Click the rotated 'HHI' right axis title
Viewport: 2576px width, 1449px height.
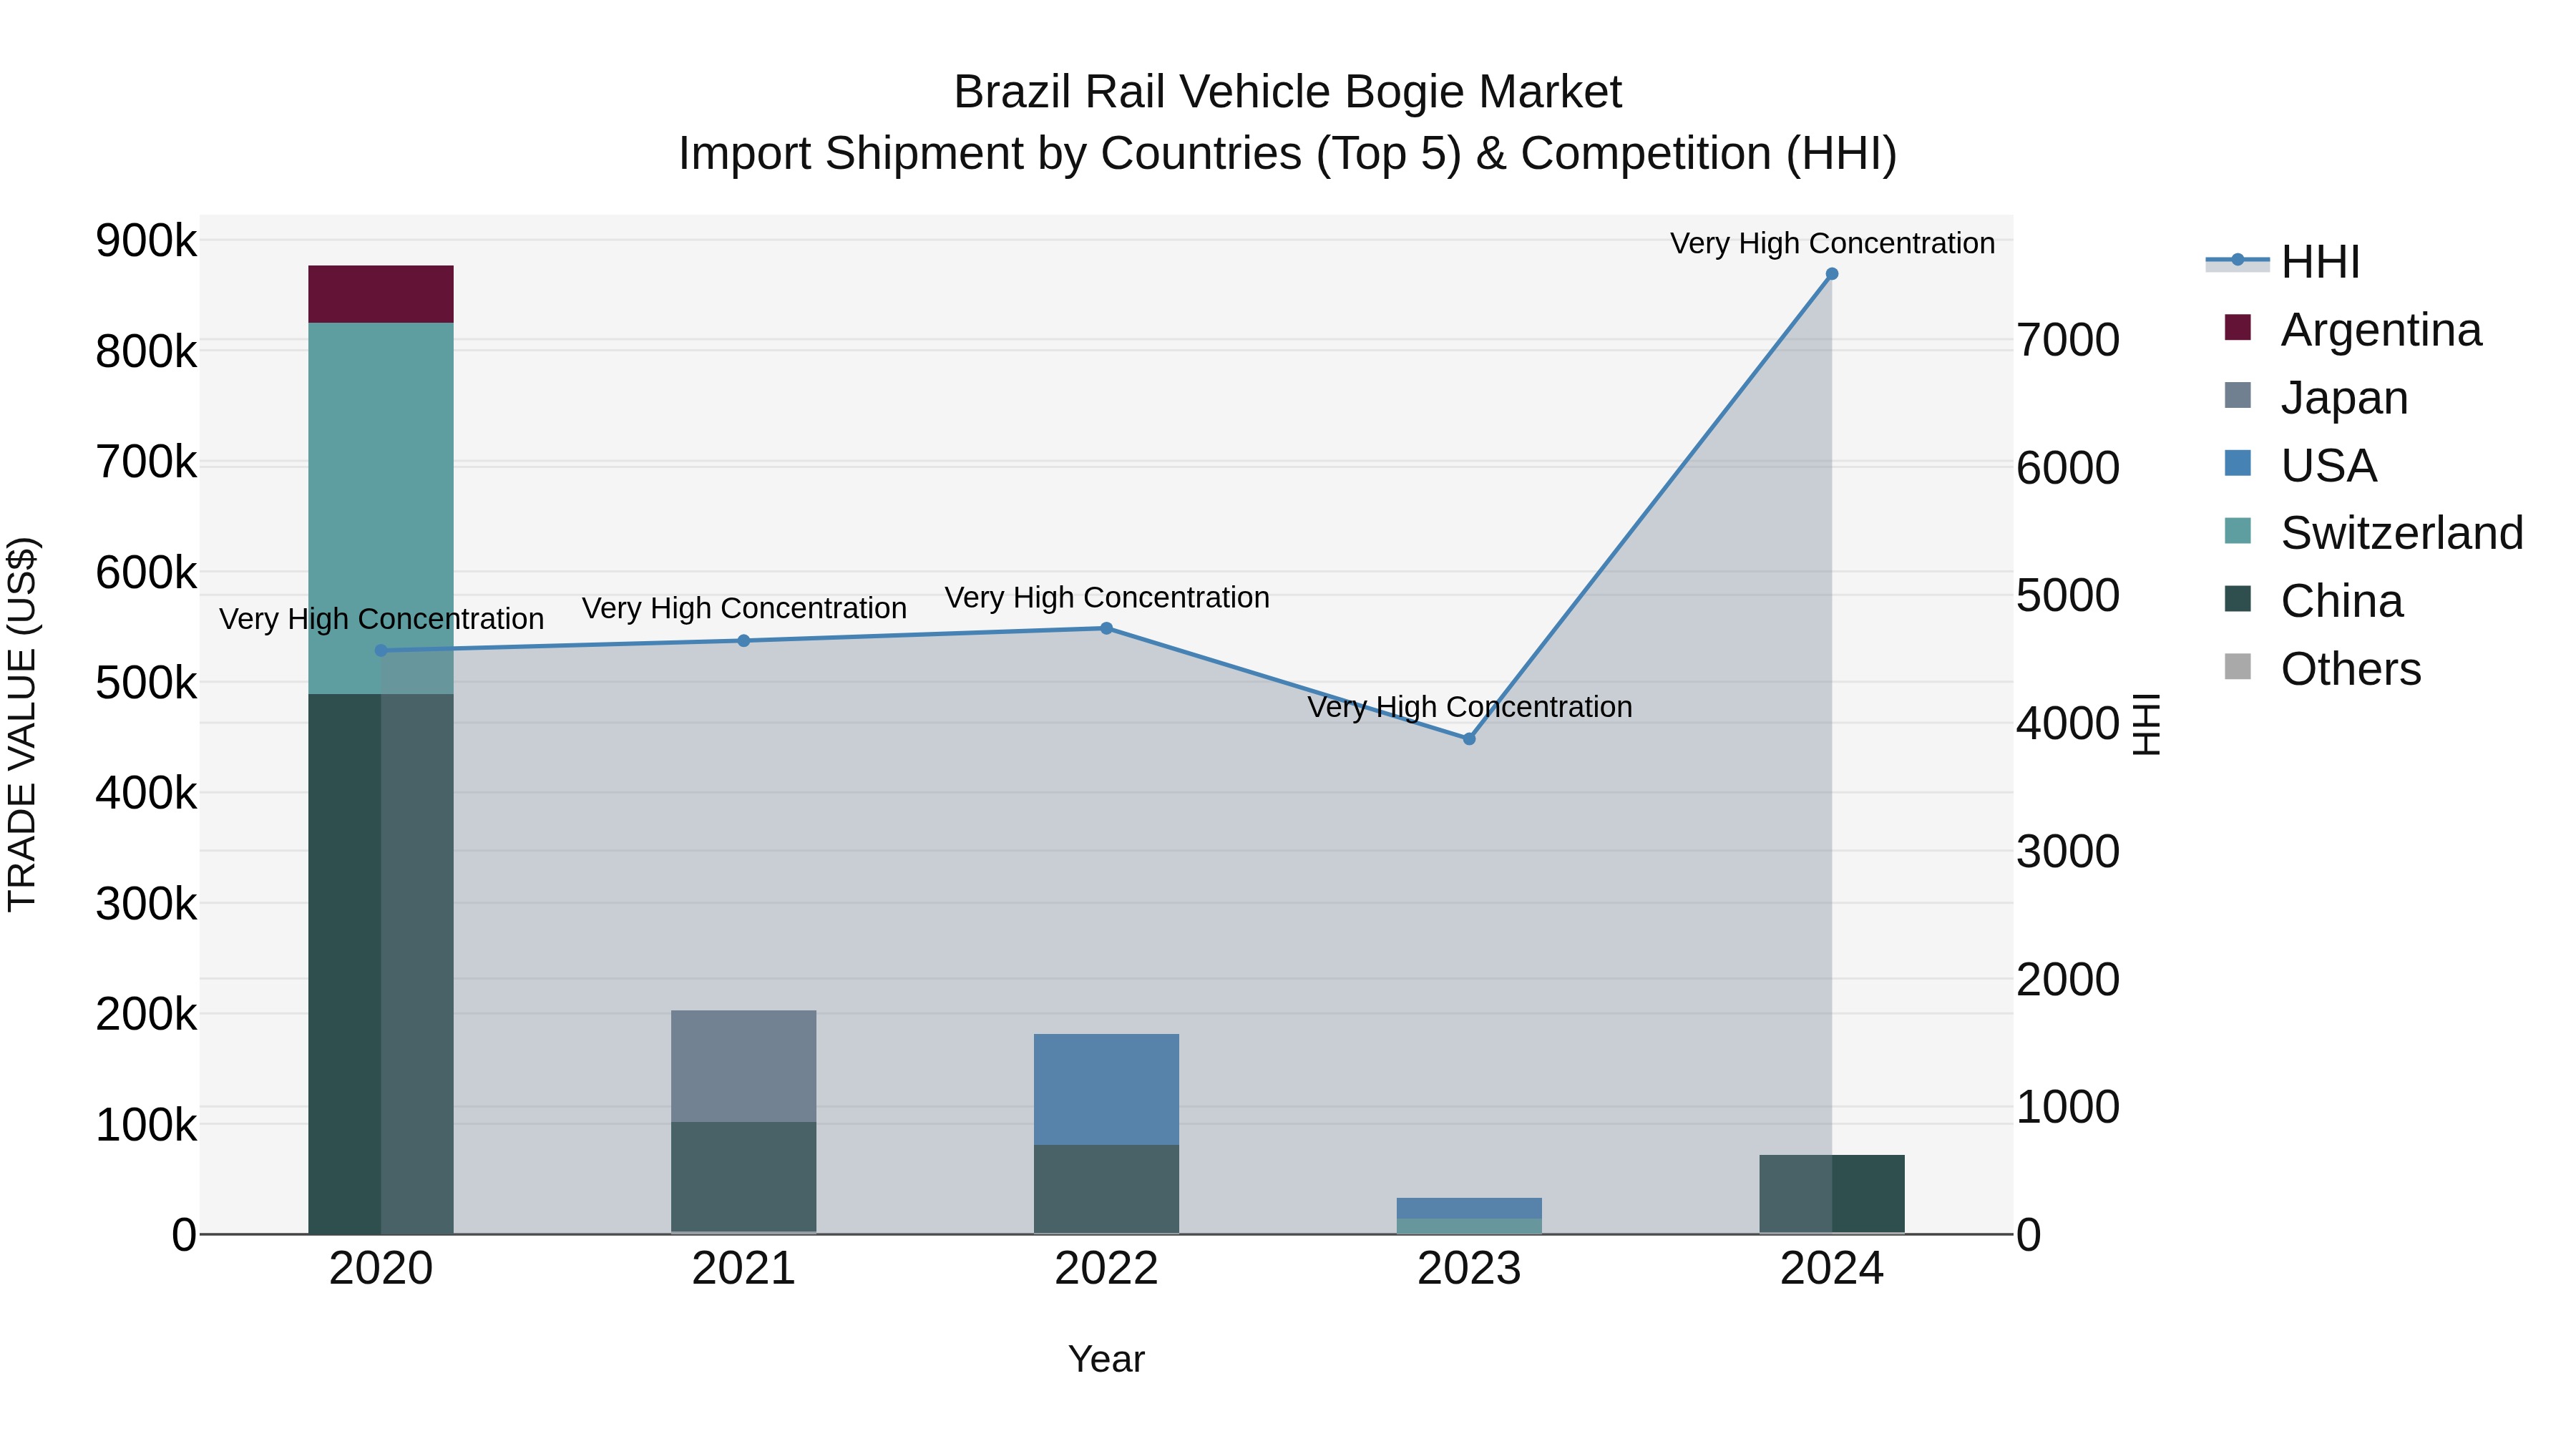coord(2147,725)
